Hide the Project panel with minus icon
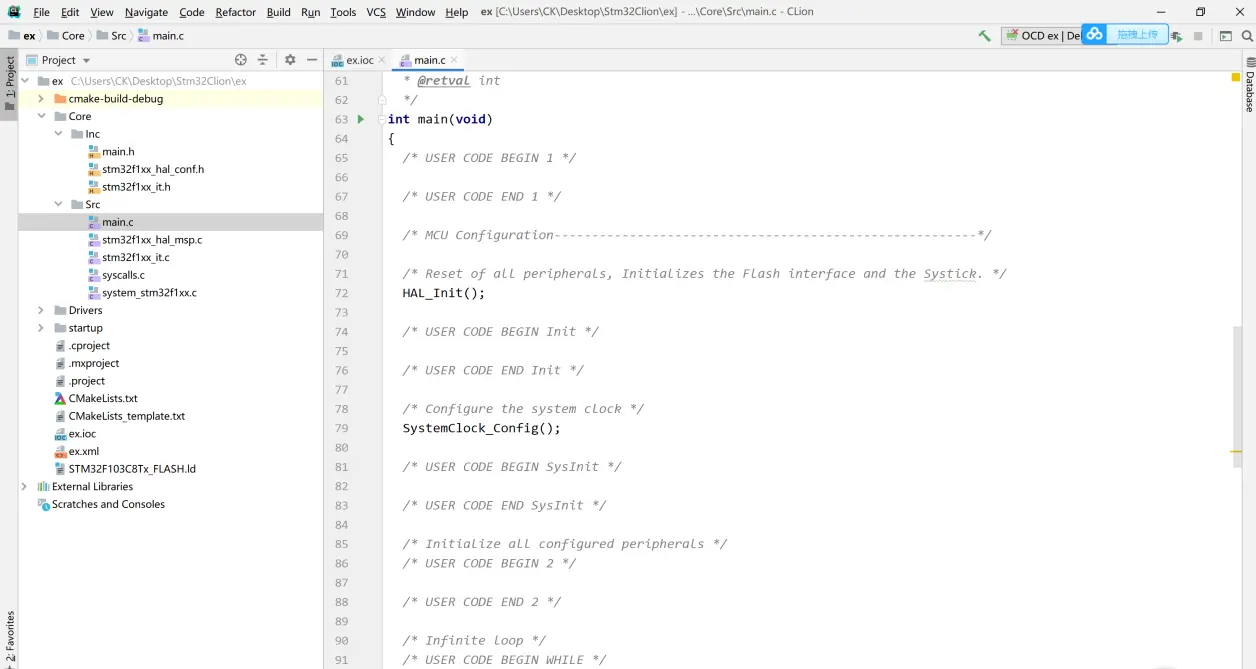The image size is (1256, 669). (x=312, y=60)
